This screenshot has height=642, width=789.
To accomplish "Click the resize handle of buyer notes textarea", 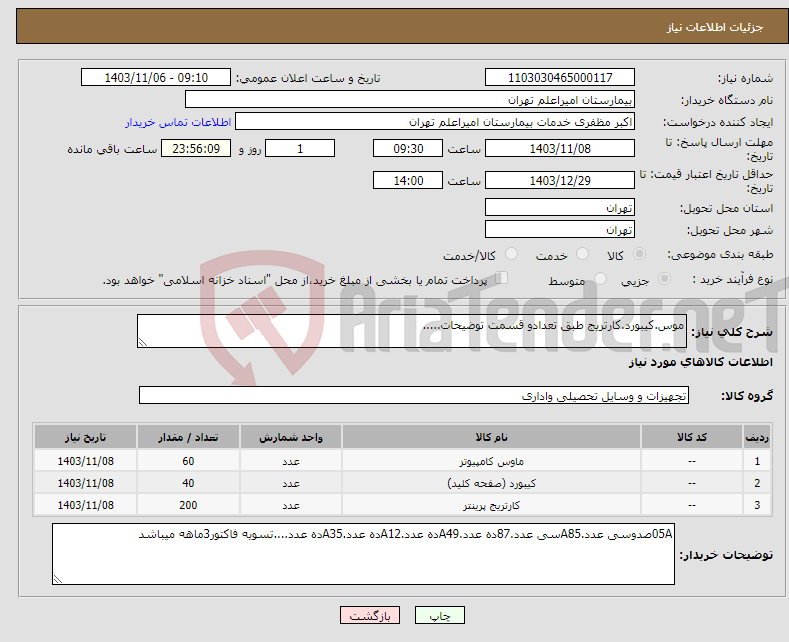I will pyautogui.click(x=58, y=579).
